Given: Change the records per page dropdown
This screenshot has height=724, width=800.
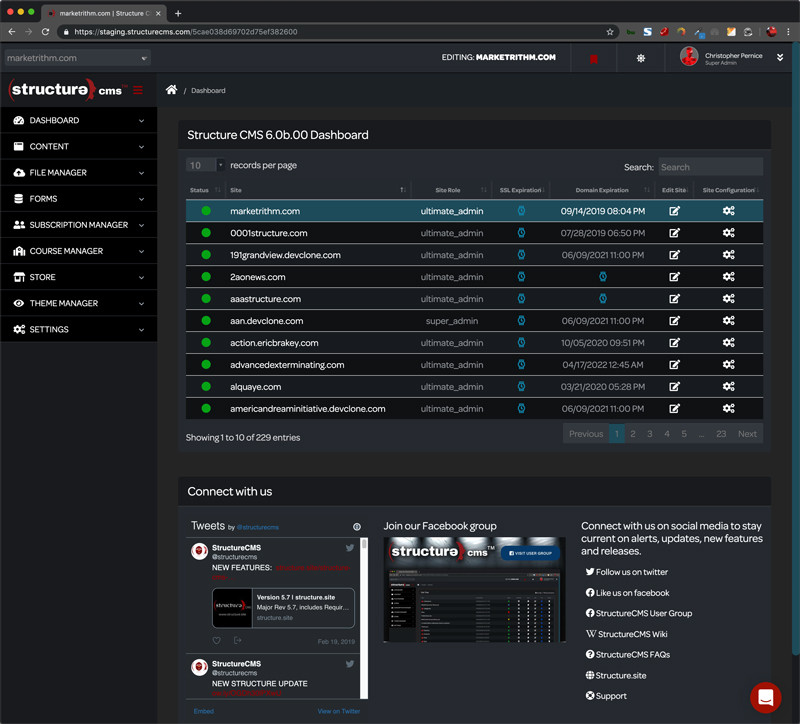Looking at the screenshot, I should click(206, 166).
